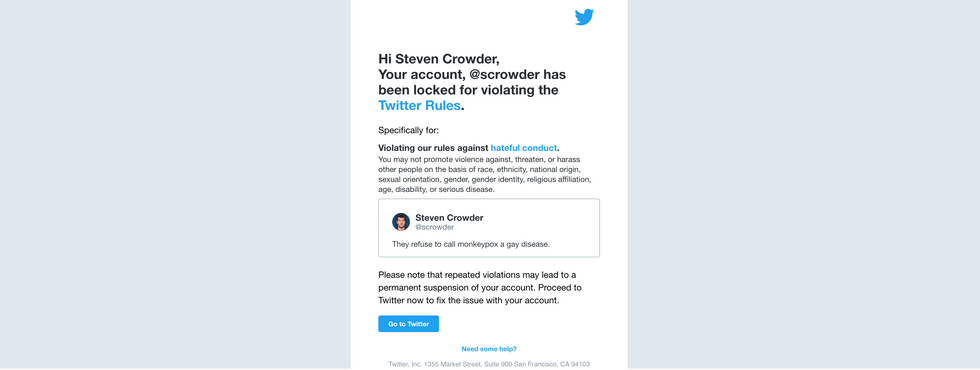Click the gray background left of the email

click(x=175, y=185)
